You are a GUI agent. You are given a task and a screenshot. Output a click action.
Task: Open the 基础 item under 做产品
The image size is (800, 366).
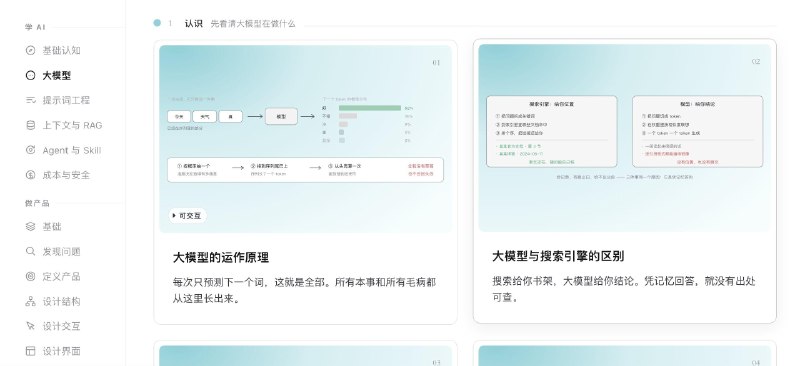pos(52,226)
